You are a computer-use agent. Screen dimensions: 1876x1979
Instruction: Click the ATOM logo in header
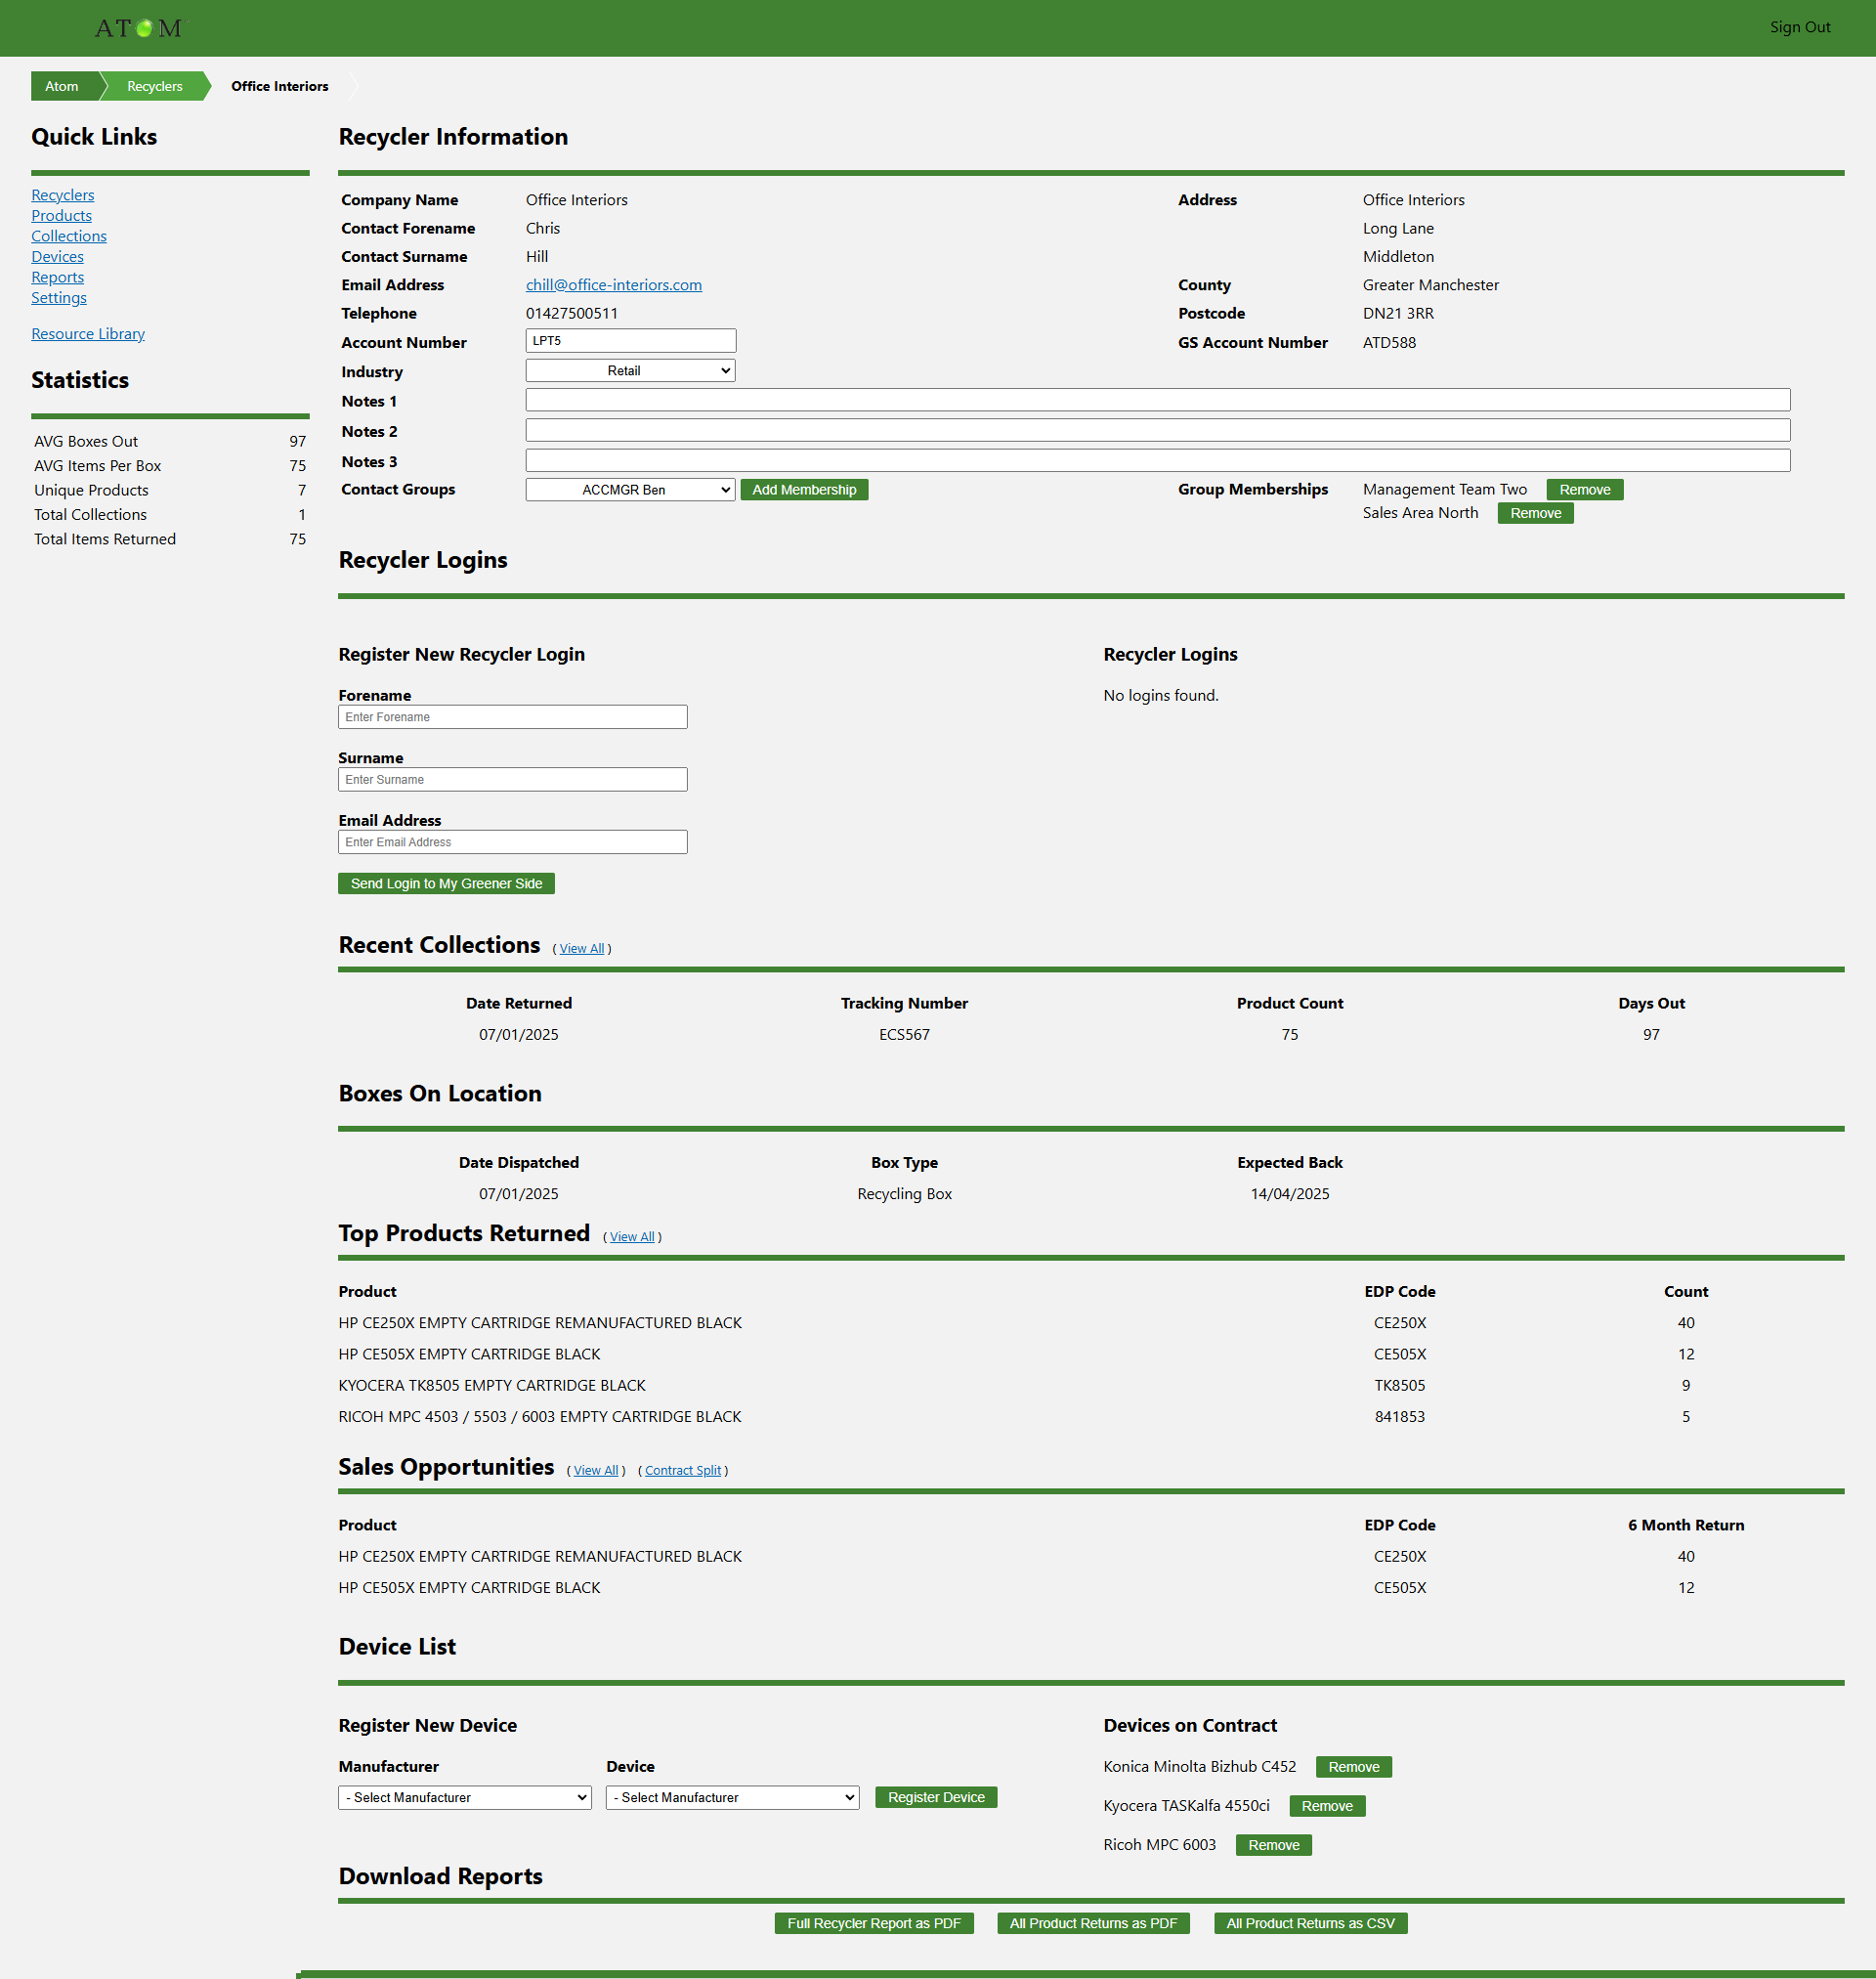coord(139,28)
